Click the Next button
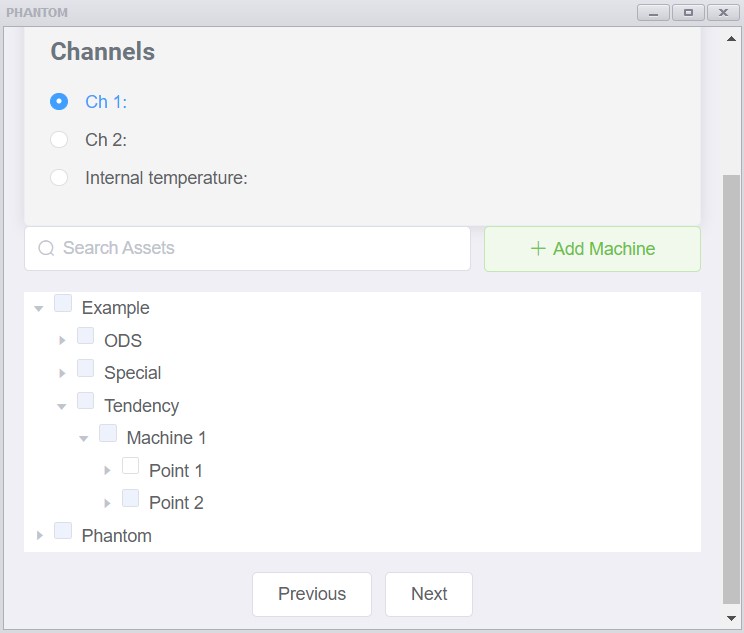 pos(429,594)
